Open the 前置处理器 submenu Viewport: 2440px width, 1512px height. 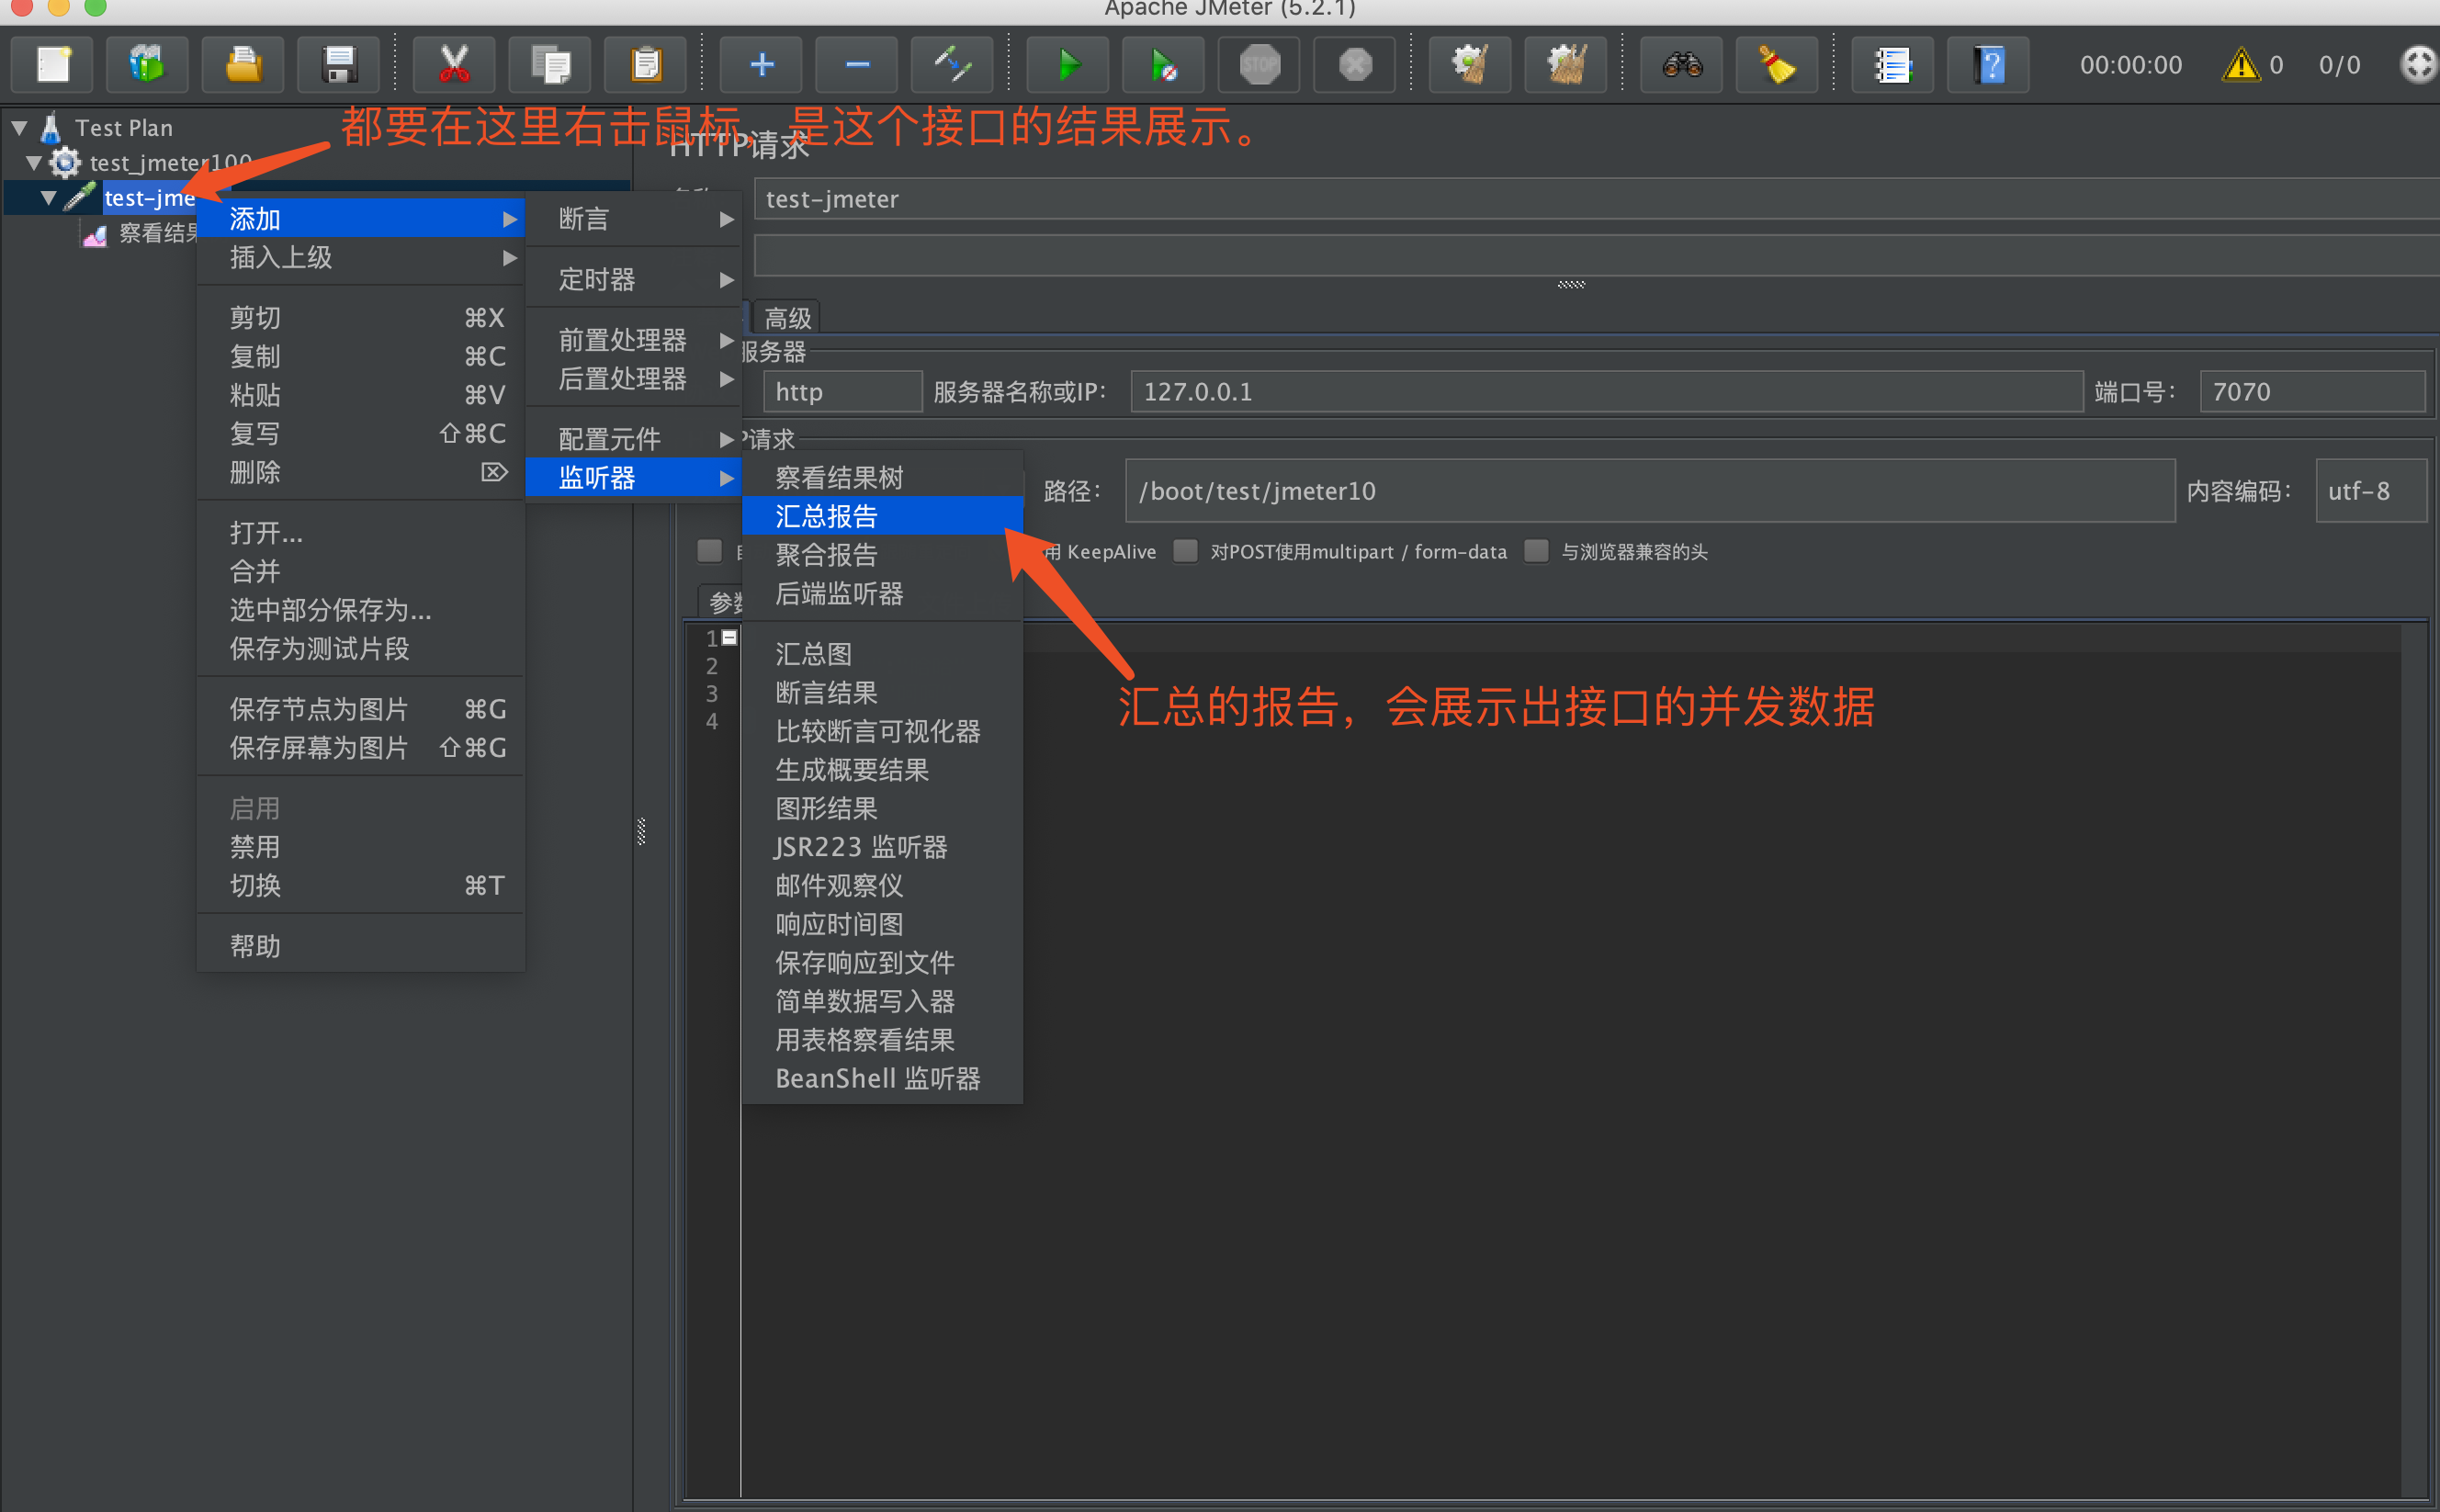click(634, 340)
